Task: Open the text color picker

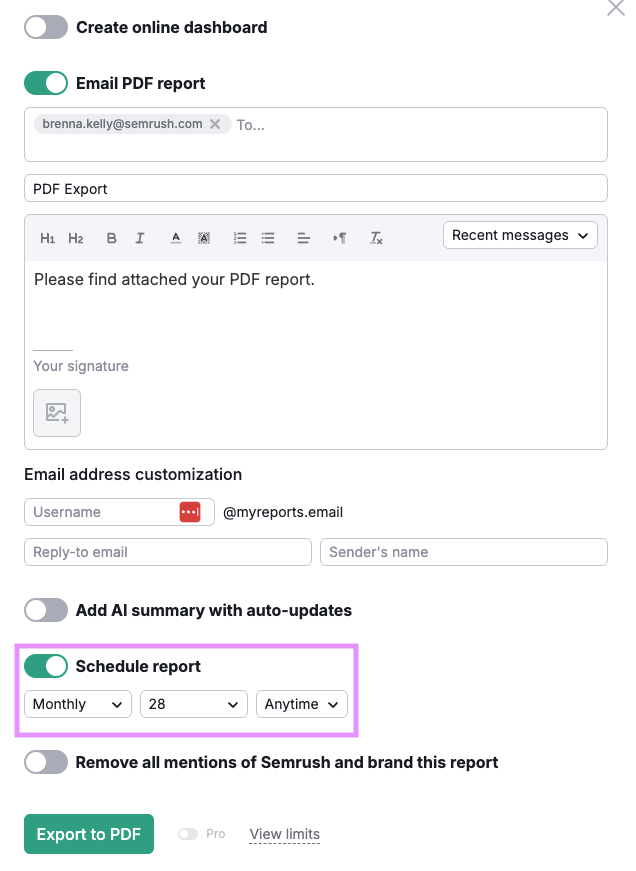Action: [x=175, y=238]
